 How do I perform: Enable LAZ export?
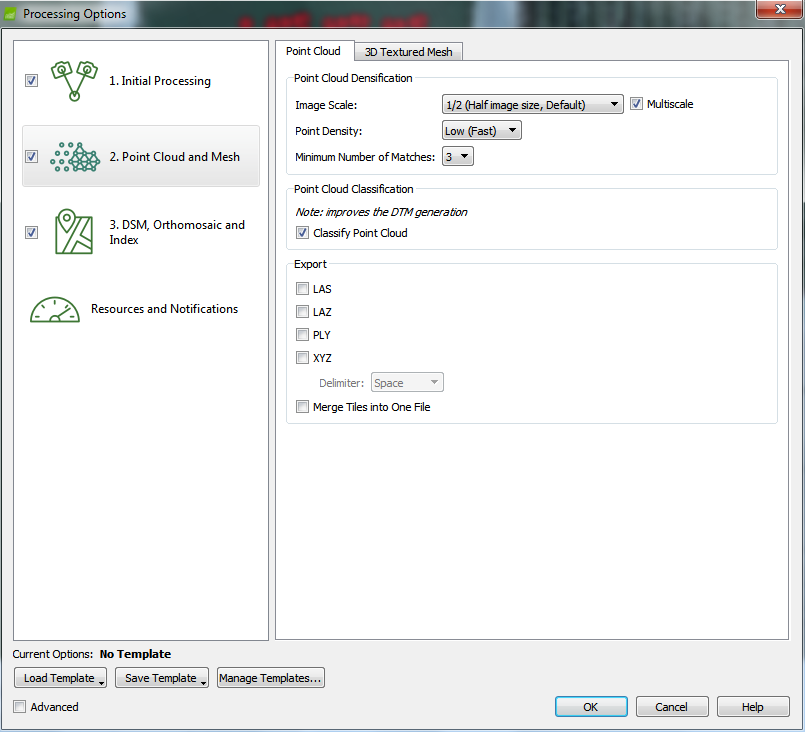pos(302,312)
